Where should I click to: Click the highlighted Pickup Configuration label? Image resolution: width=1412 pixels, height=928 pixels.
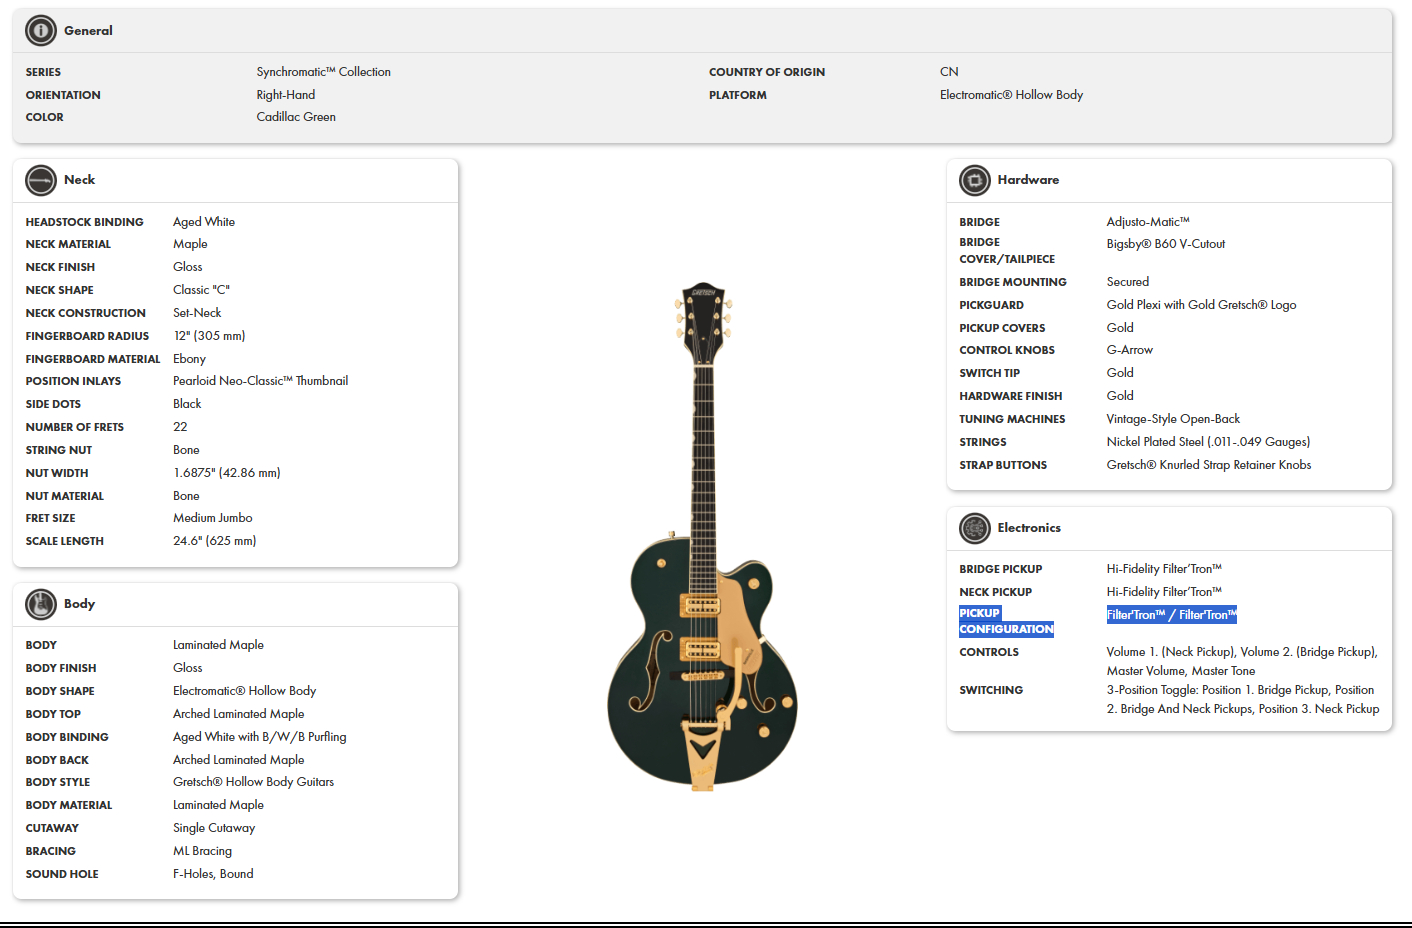pos(1006,621)
